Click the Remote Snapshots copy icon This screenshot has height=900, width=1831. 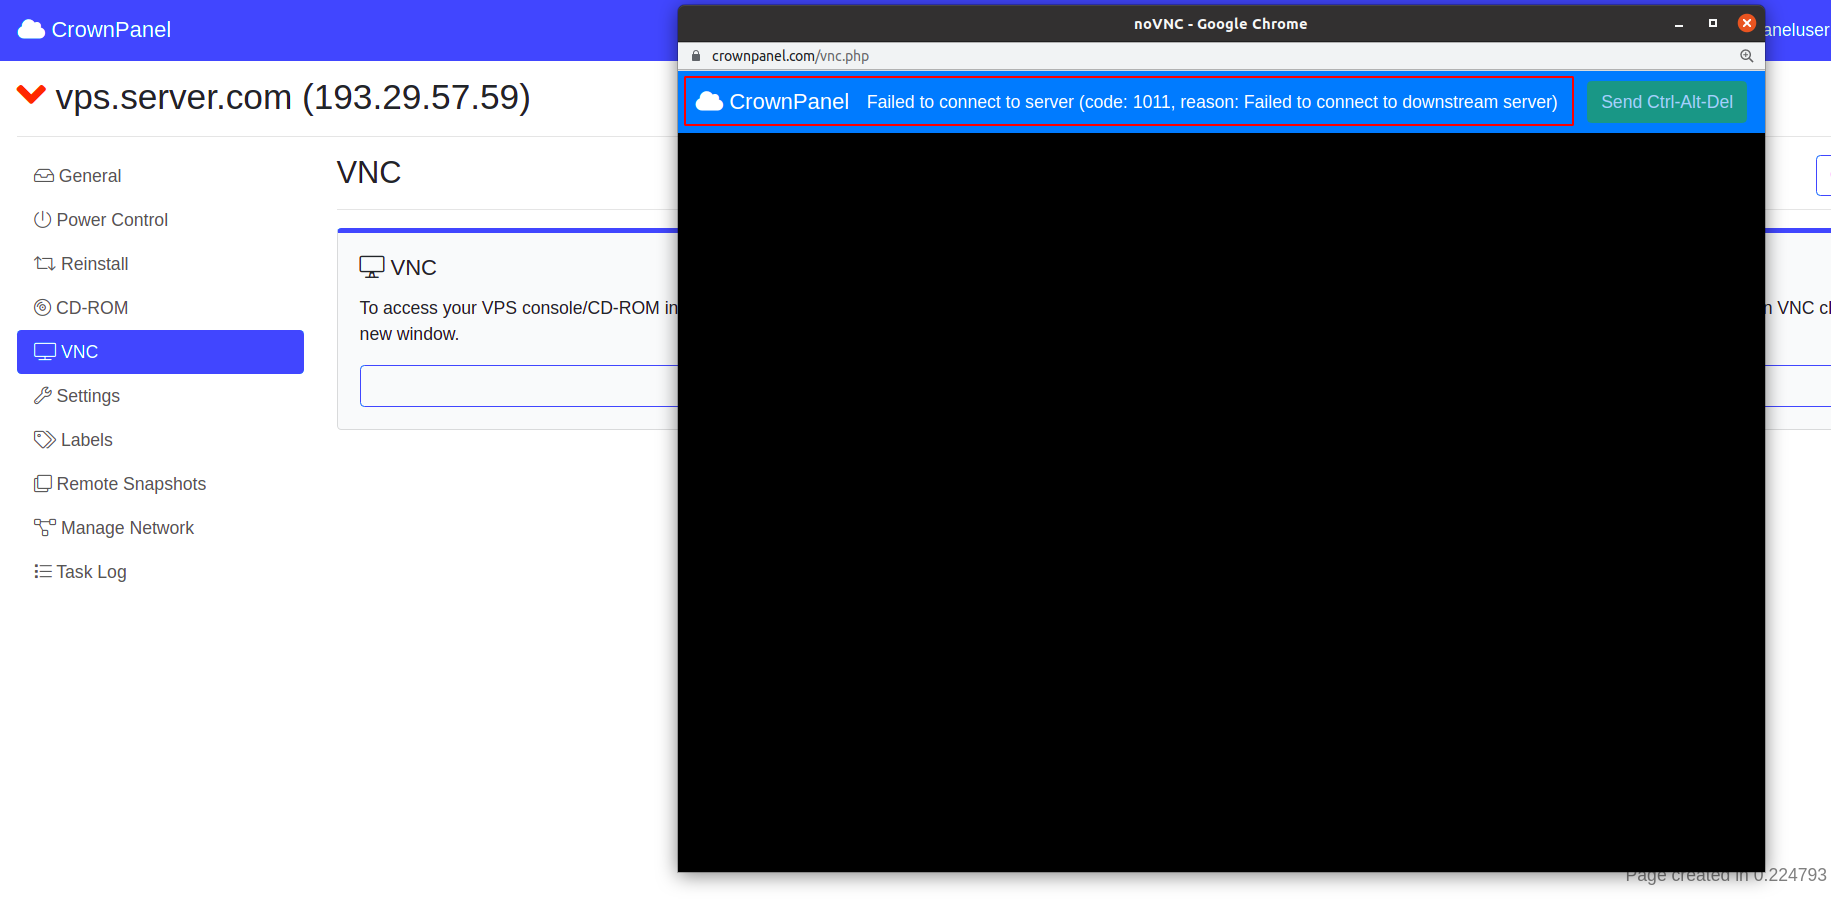[x=43, y=484]
